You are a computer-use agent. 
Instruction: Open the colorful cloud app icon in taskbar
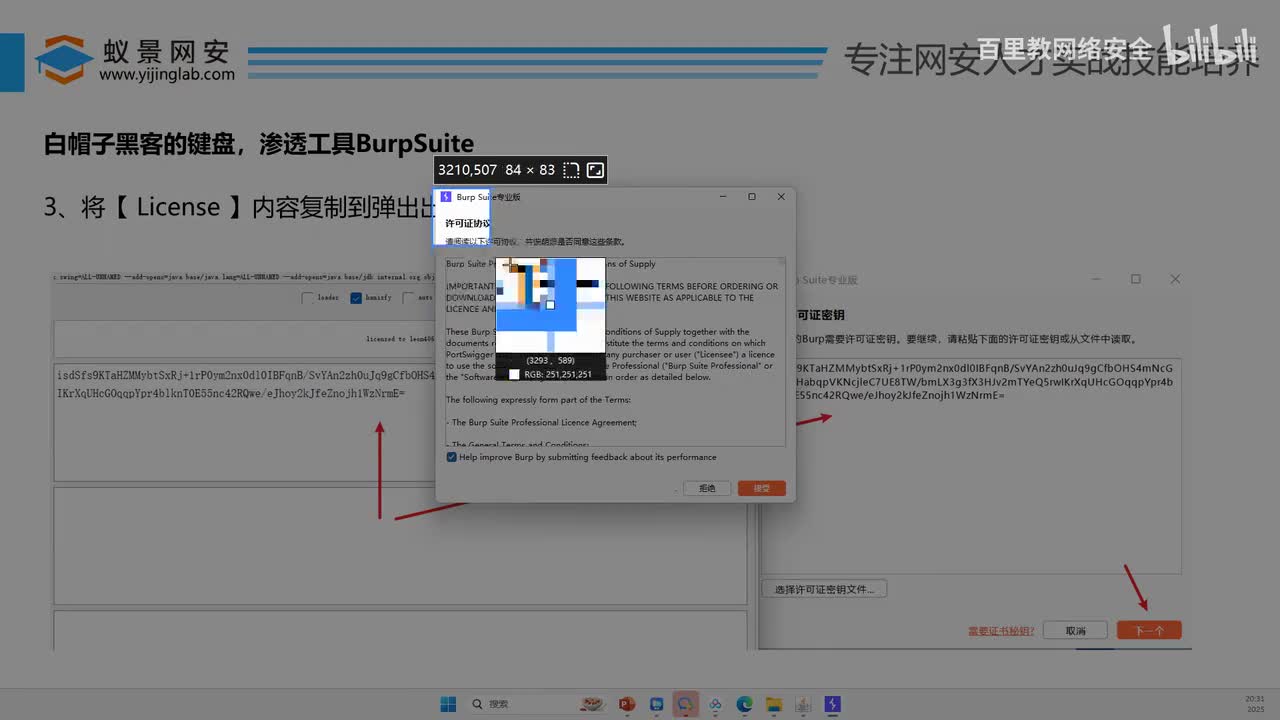715,704
